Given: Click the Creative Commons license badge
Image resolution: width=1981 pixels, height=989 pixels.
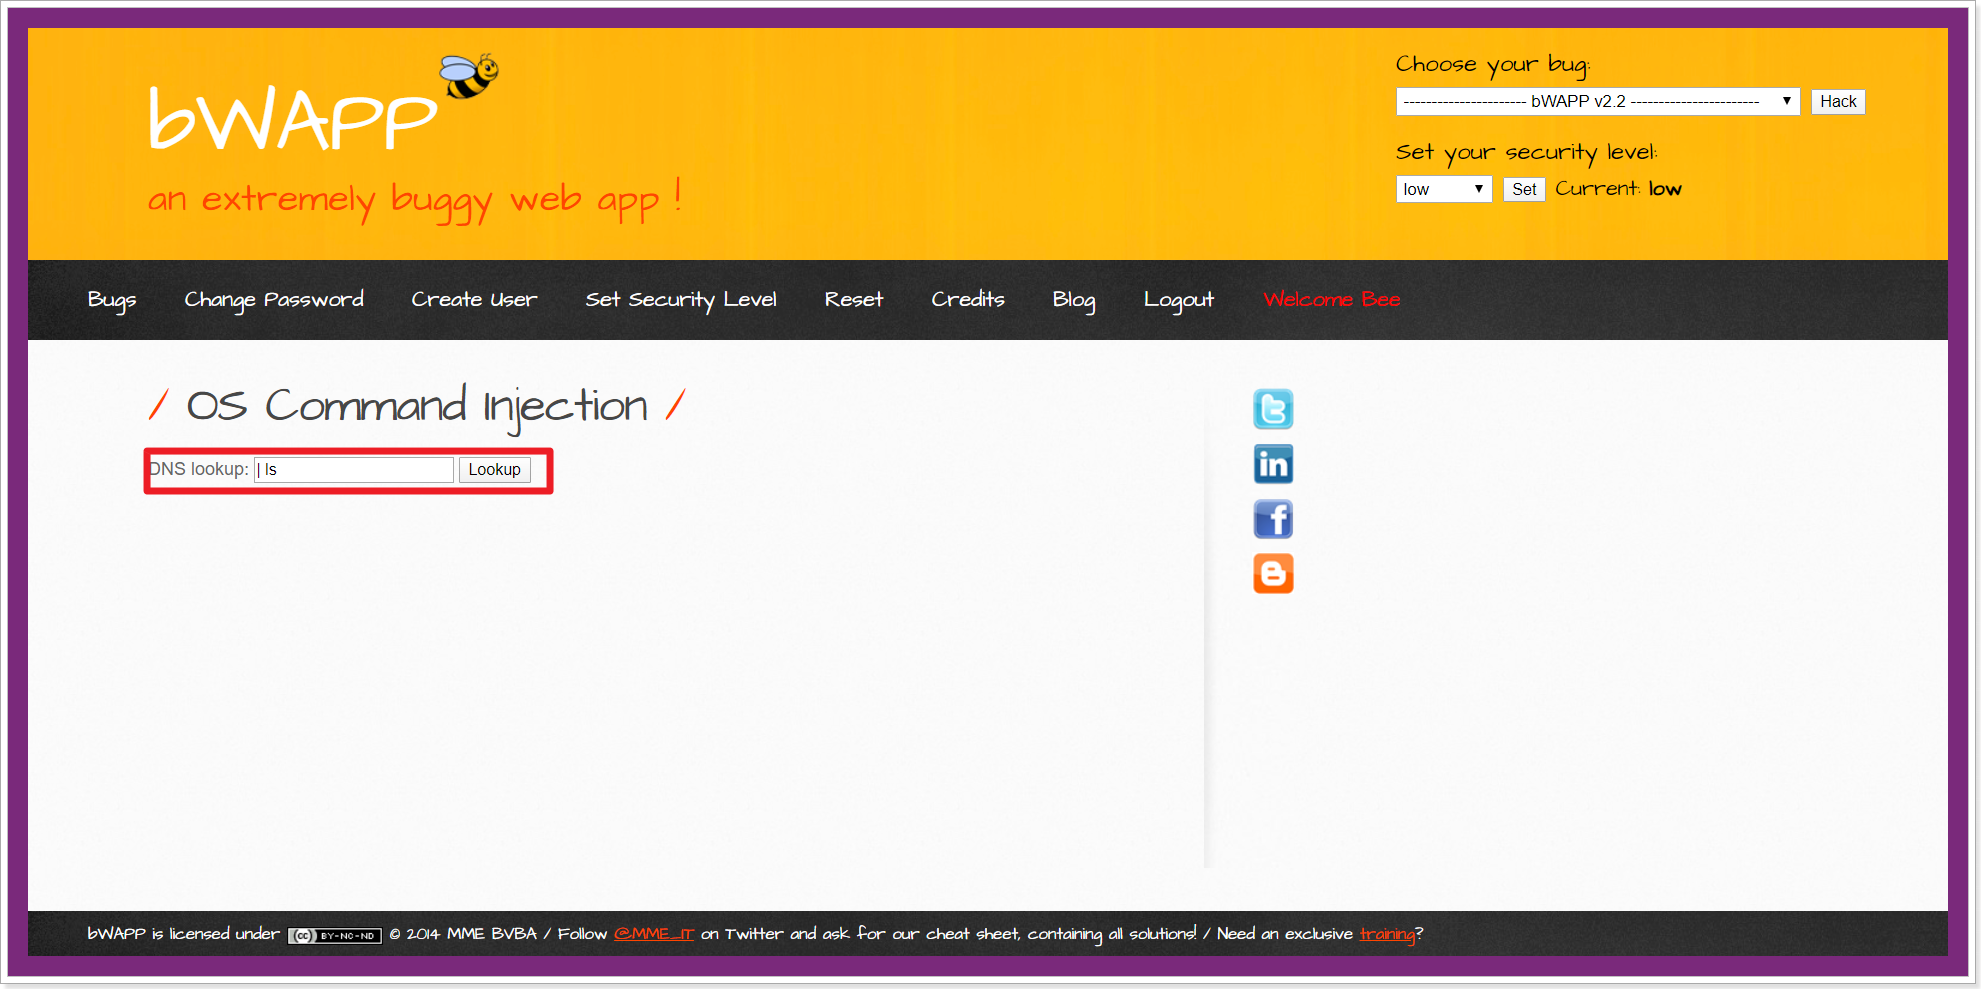Looking at the screenshot, I should coord(335,936).
